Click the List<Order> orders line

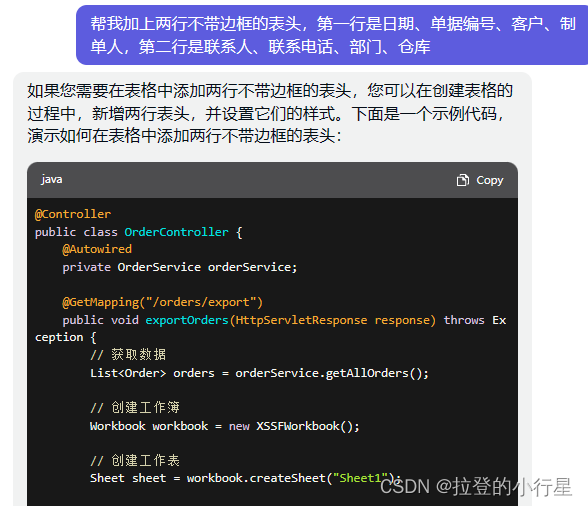259,373
